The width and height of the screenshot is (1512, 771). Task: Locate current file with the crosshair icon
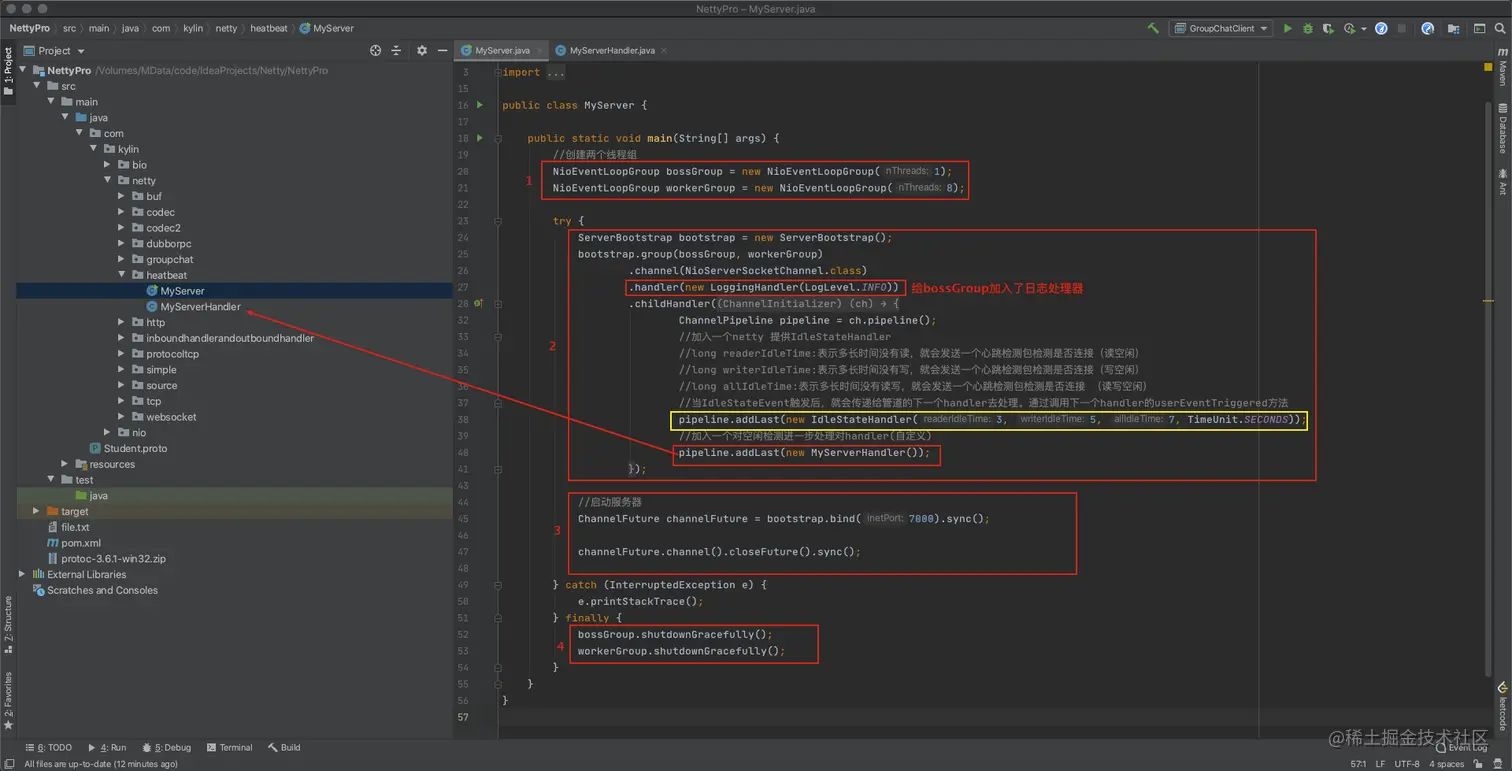click(x=376, y=50)
